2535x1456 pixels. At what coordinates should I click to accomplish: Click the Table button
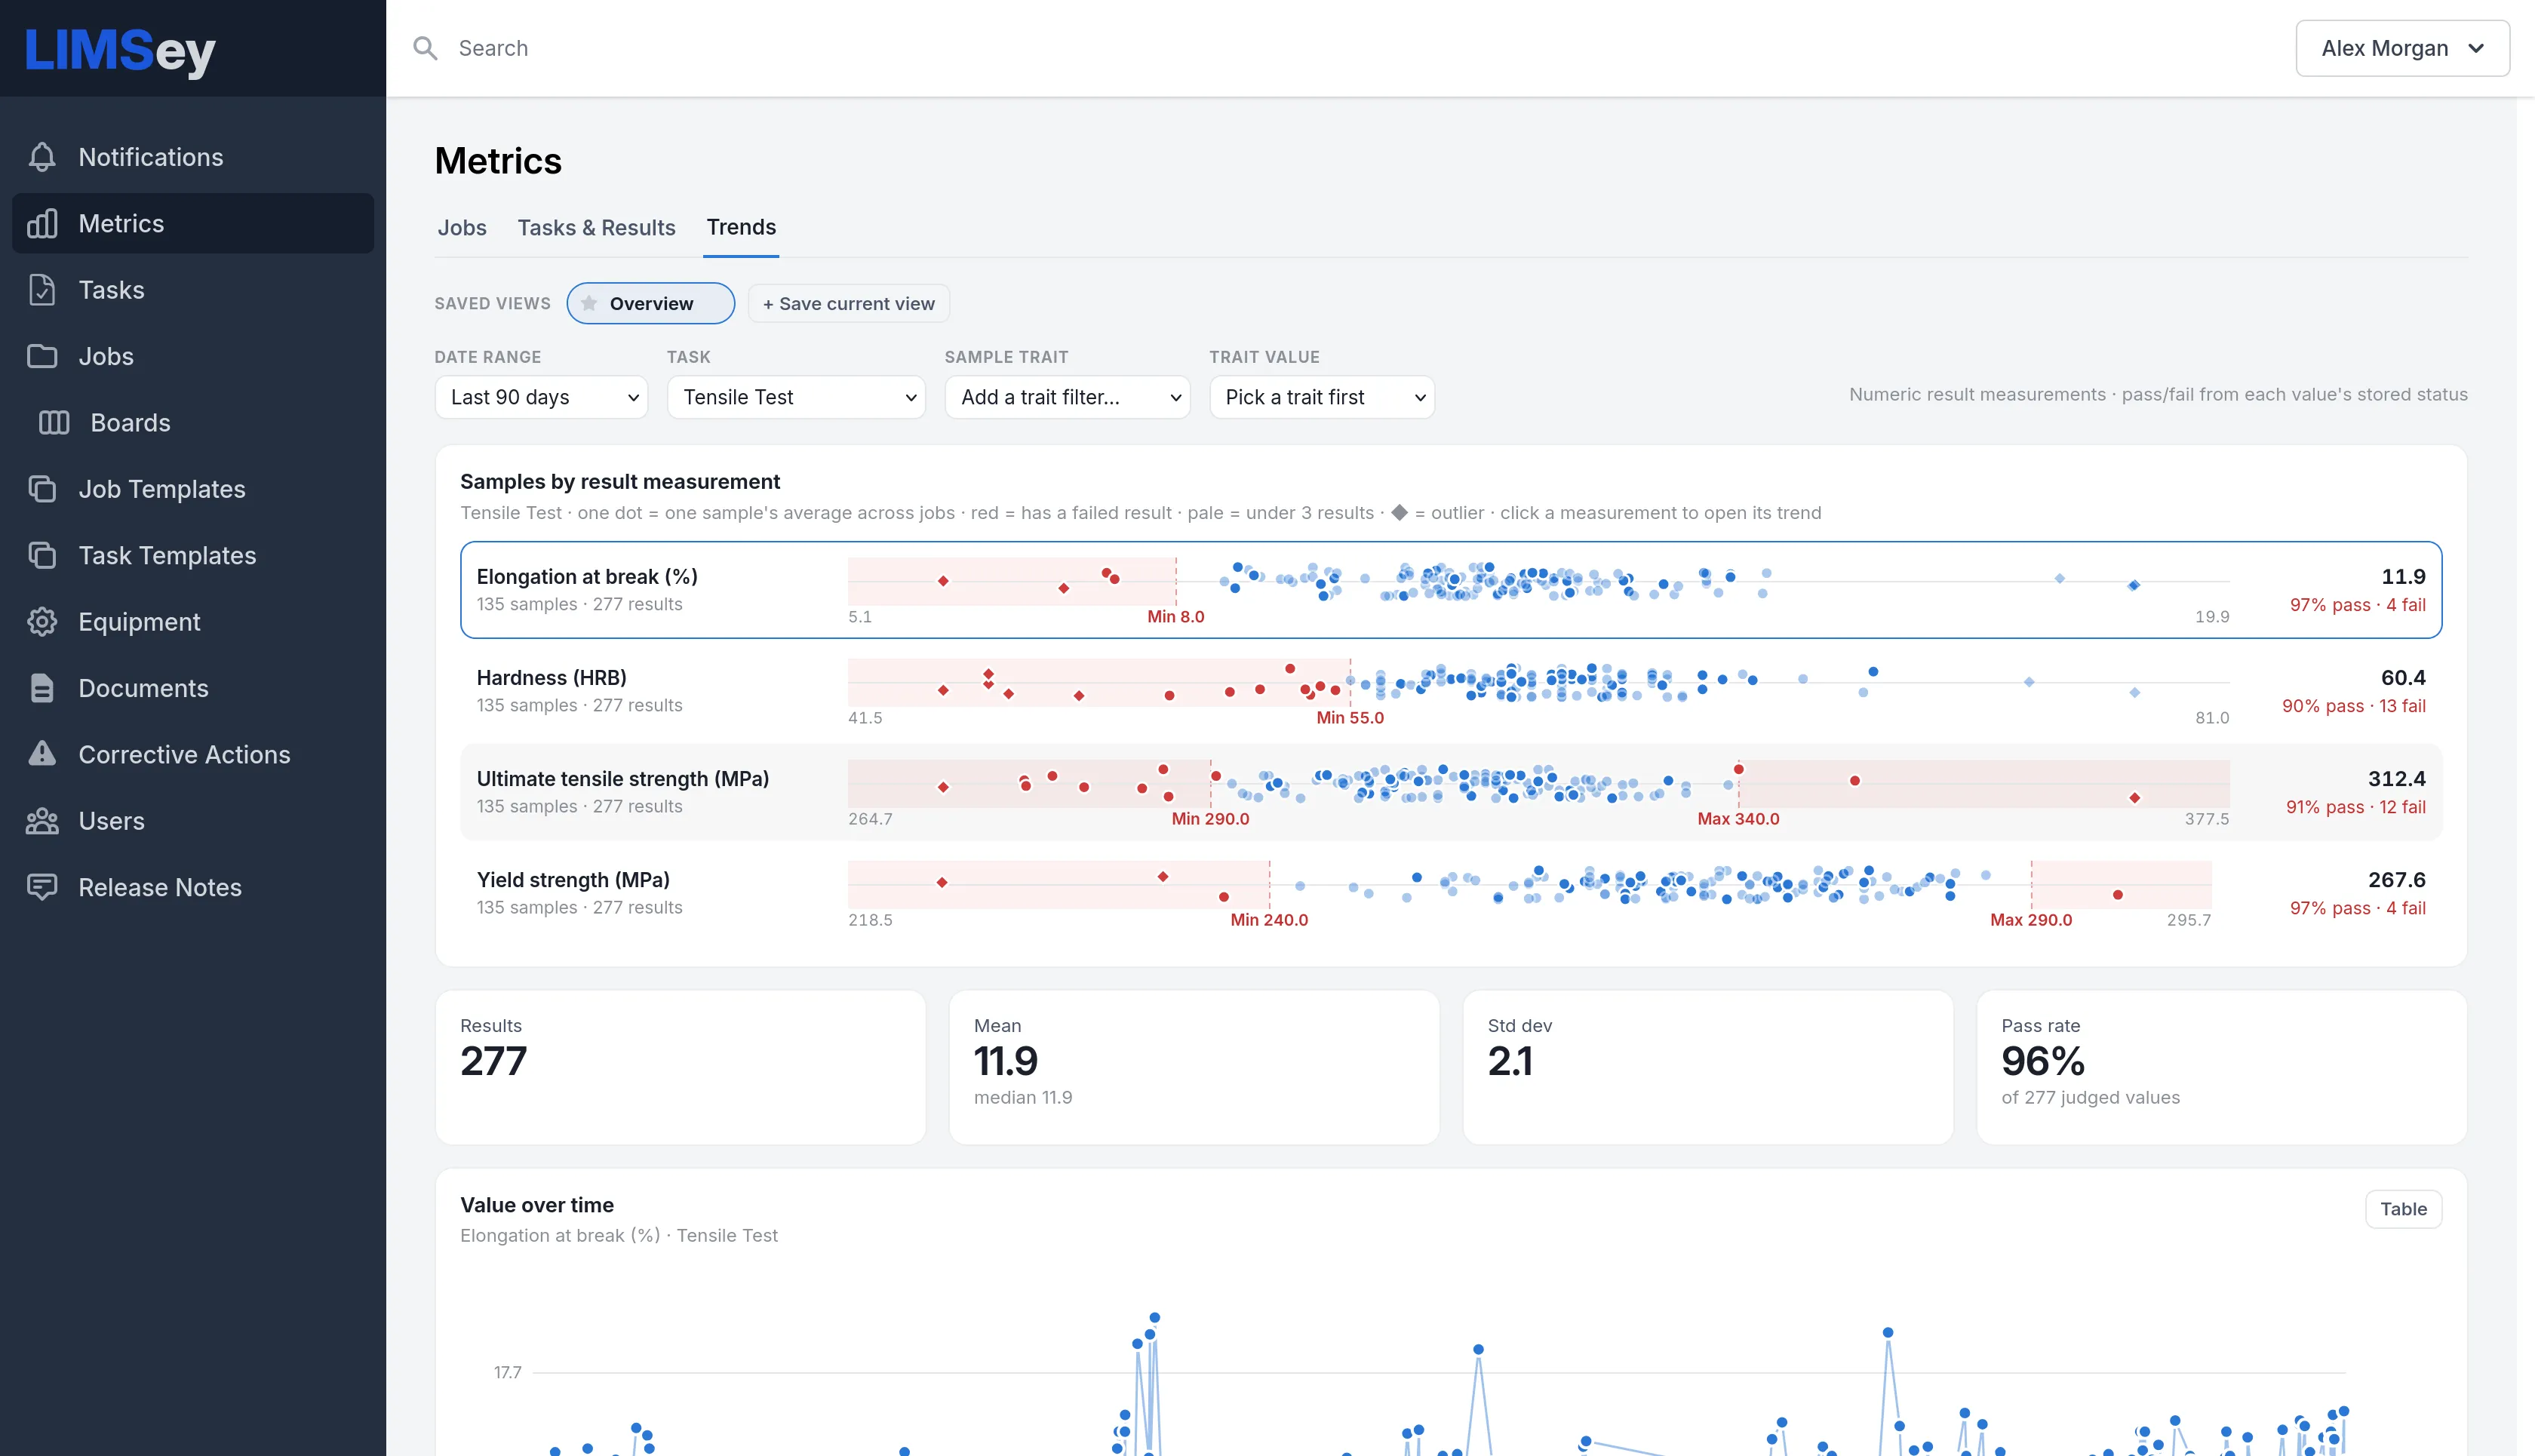(x=2403, y=1208)
